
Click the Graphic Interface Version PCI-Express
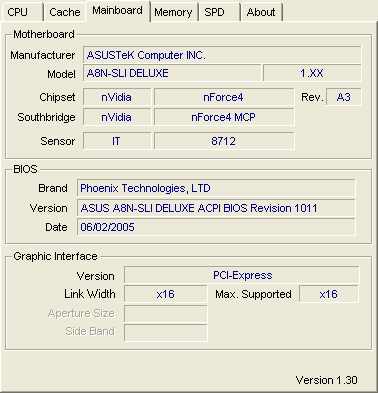click(x=242, y=275)
